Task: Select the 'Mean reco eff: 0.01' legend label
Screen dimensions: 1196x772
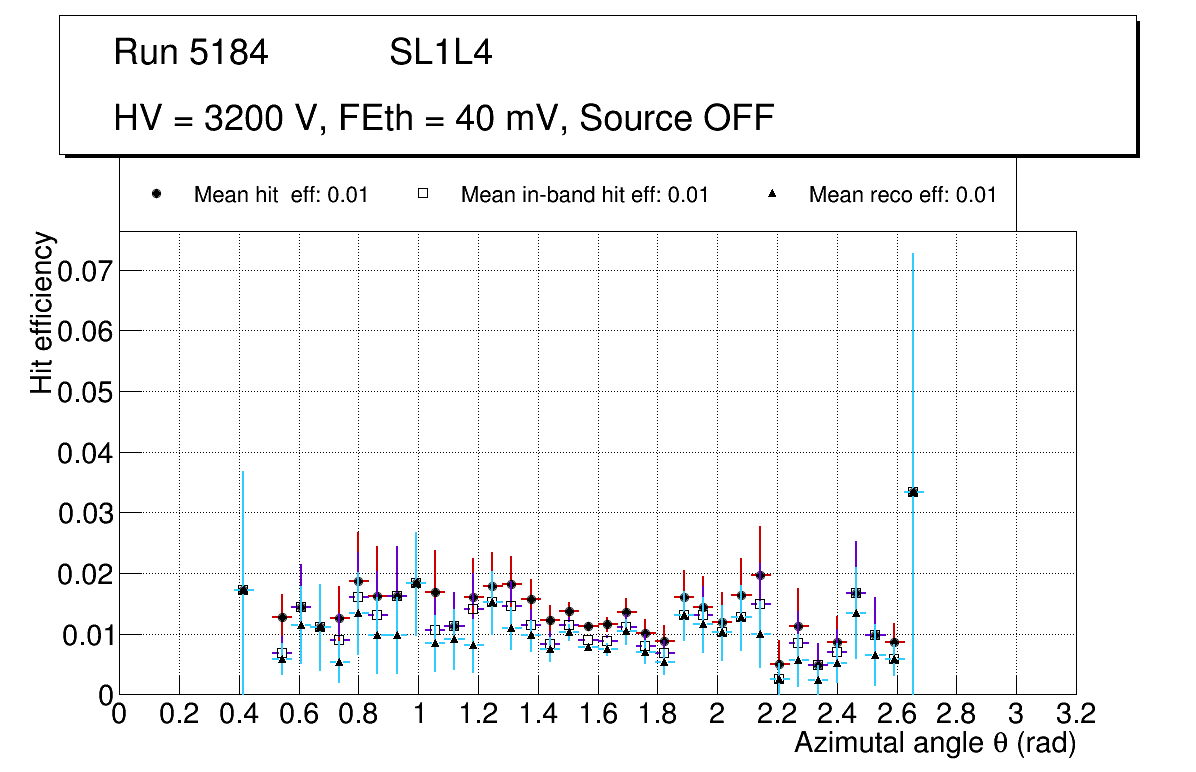Action: [x=902, y=195]
